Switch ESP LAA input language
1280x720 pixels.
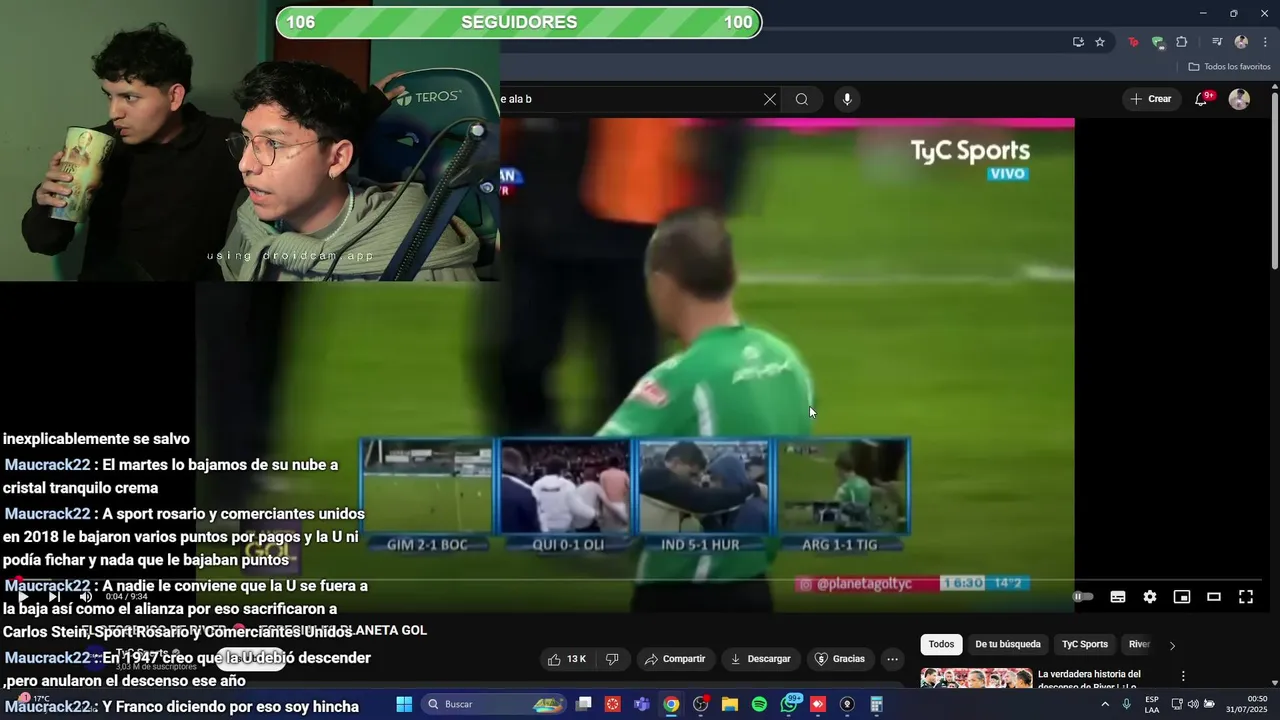(1152, 704)
